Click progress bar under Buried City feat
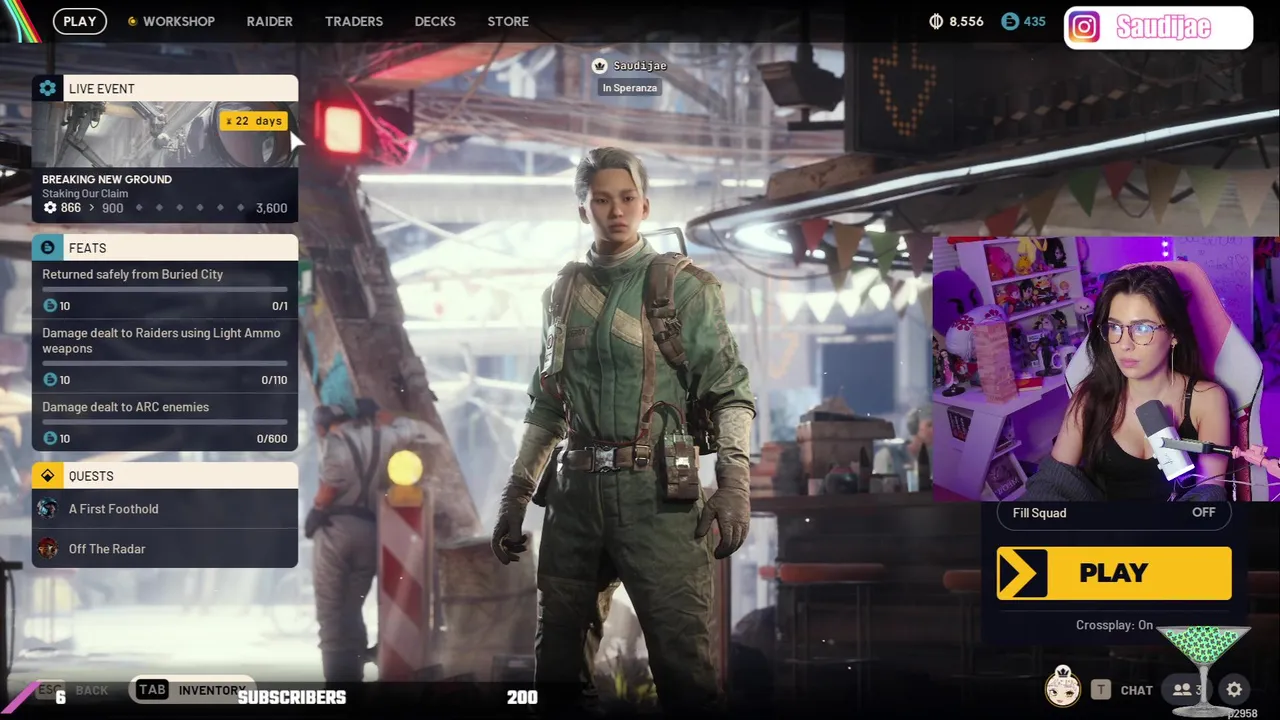Screen dimensions: 1280x720 click(x=165, y=290)
